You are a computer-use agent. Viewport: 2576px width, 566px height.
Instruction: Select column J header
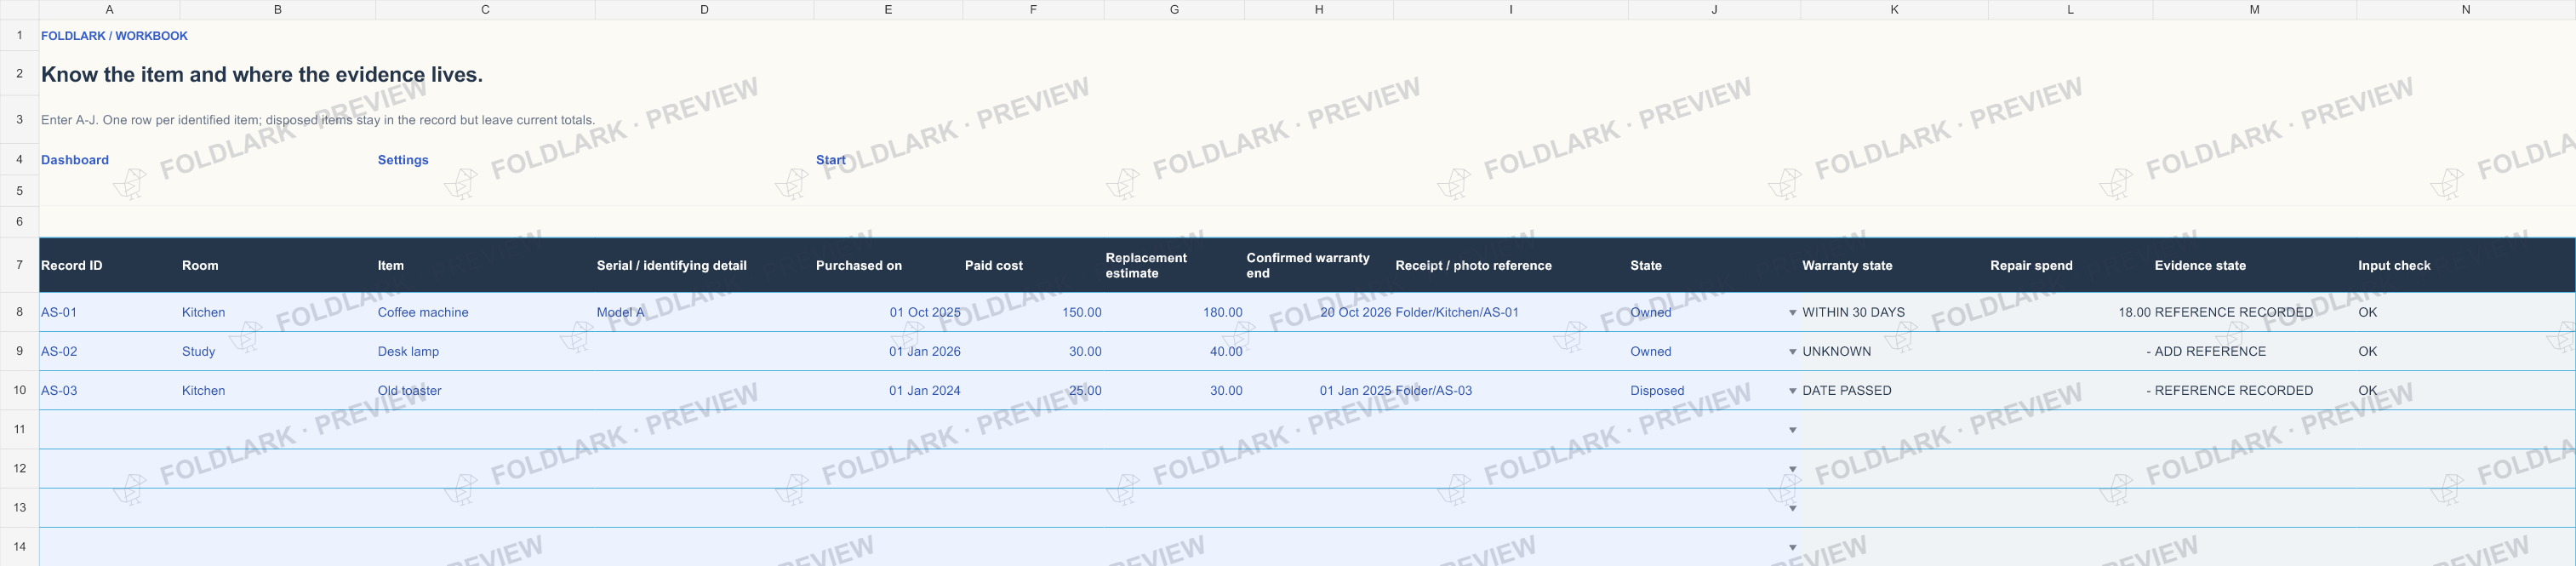1714,9
